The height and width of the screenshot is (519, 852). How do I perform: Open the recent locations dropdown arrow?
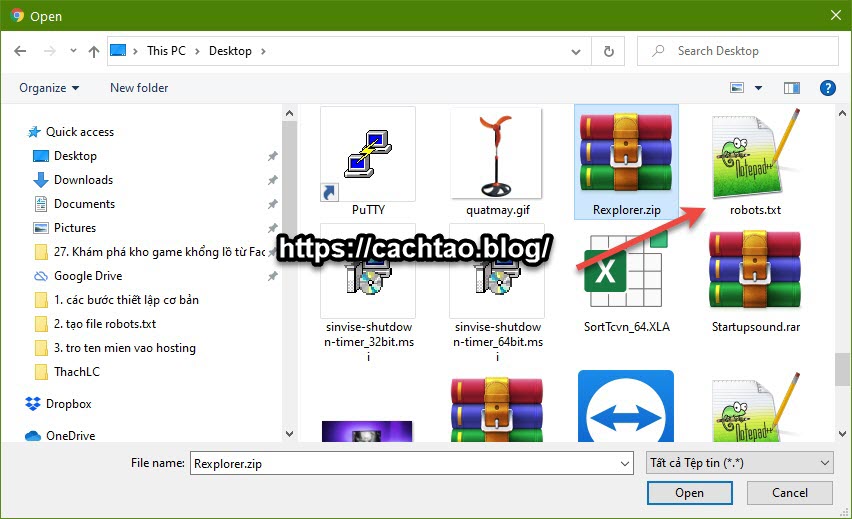tap(73, 51)
